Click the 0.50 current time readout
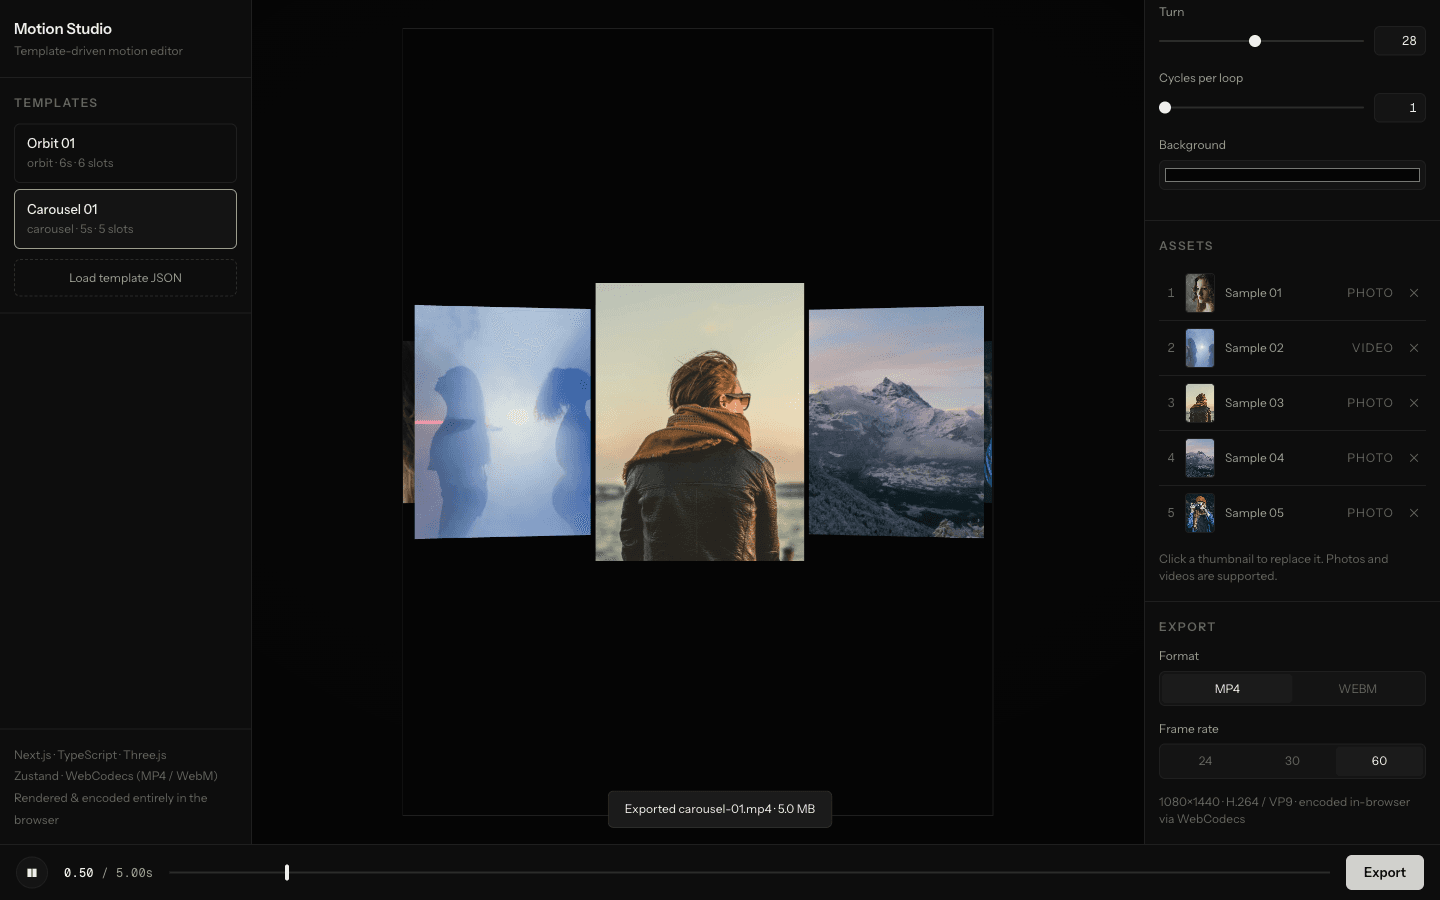1440x900 pixels. (x=79, y=873)
